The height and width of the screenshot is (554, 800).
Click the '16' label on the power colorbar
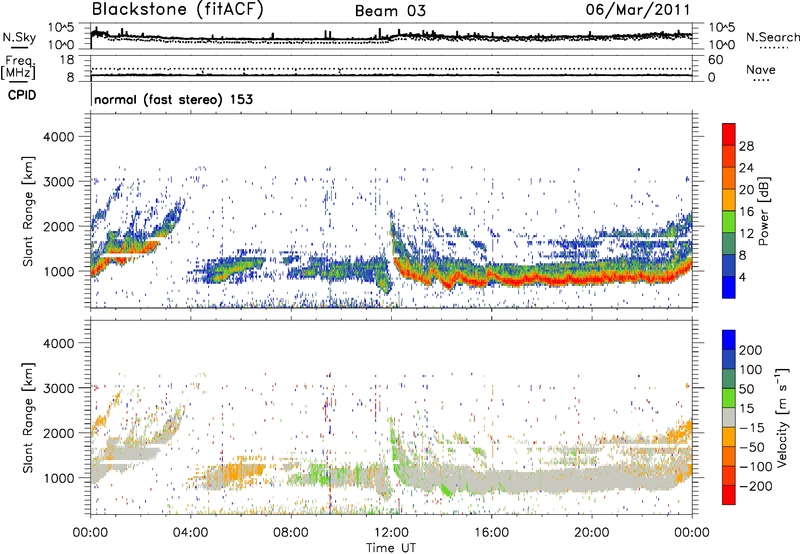(746, 212)
